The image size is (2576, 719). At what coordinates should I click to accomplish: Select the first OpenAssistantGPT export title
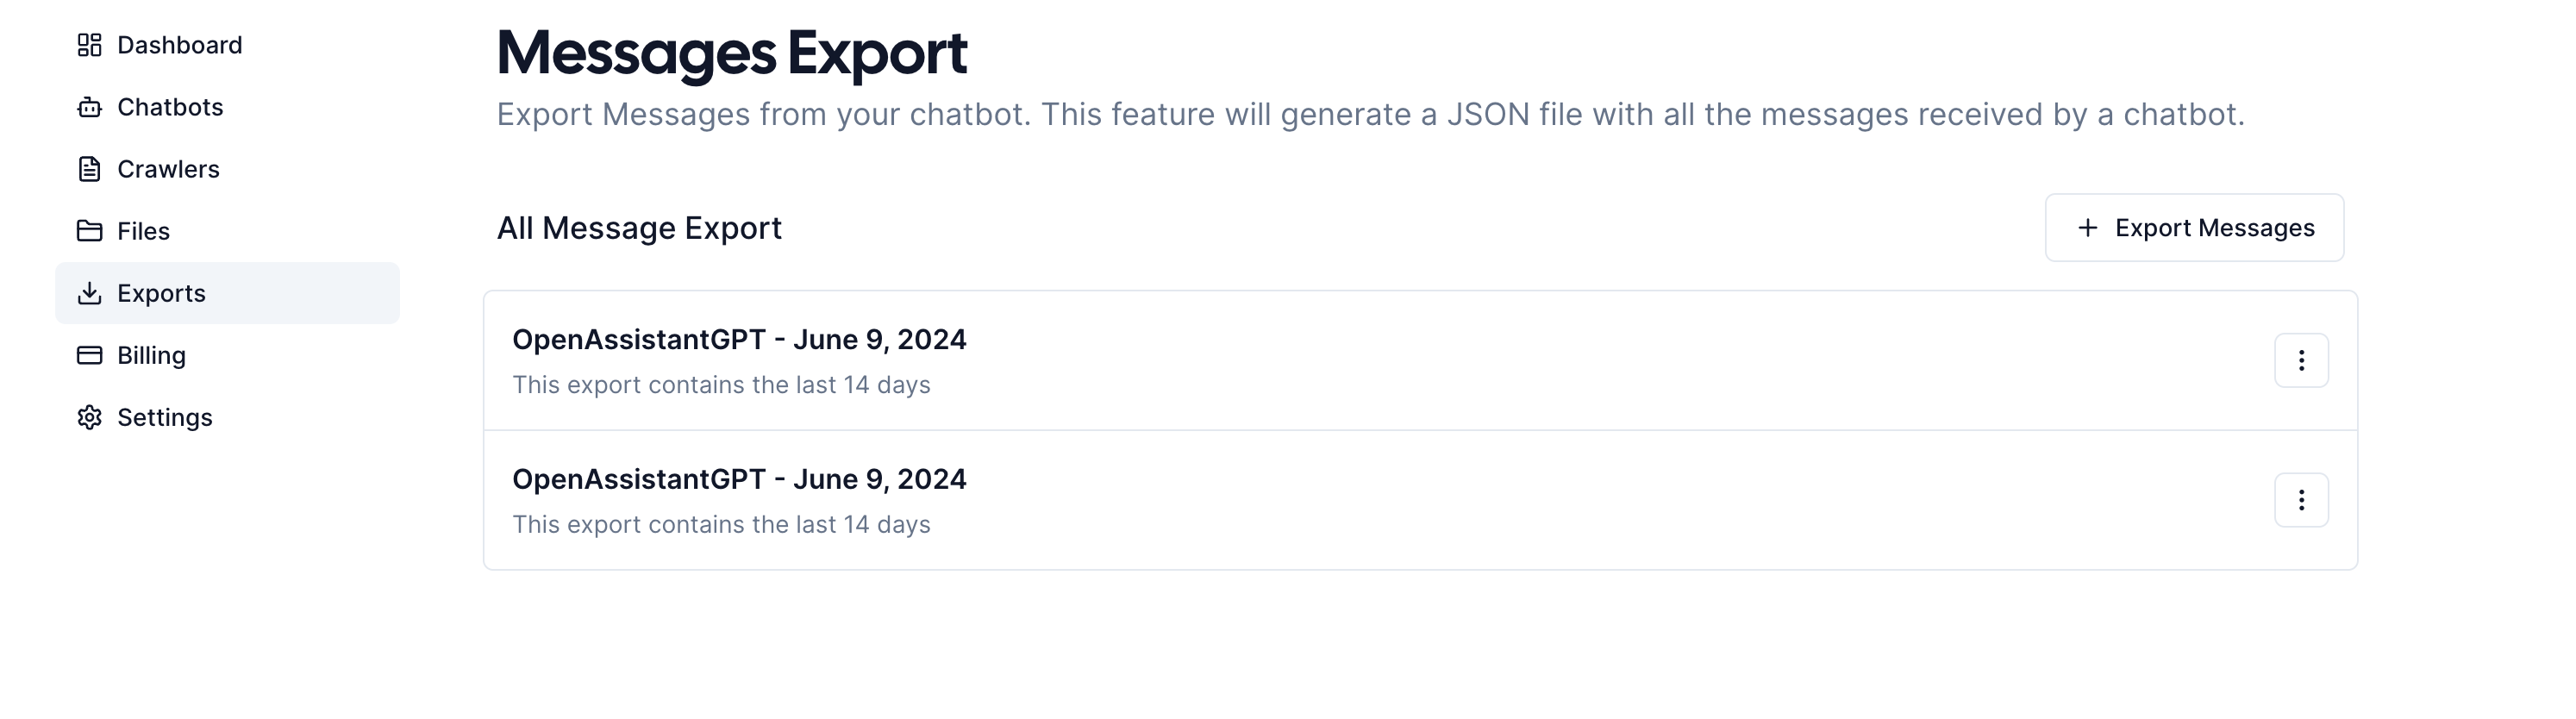click(739, 340)
